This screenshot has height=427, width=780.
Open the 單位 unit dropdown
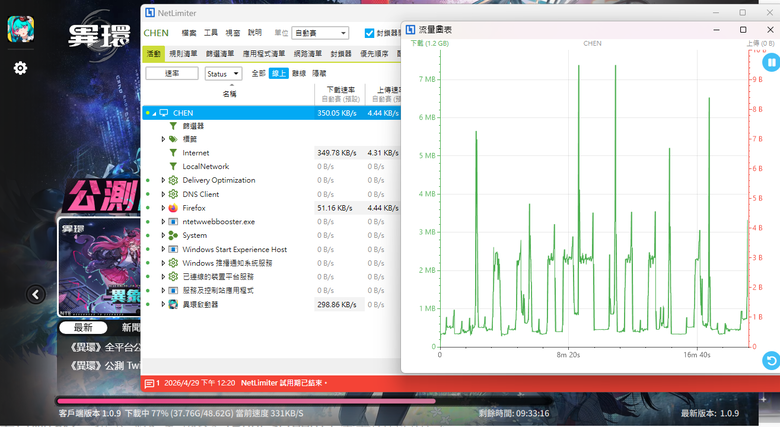click(x=320, y=33)
